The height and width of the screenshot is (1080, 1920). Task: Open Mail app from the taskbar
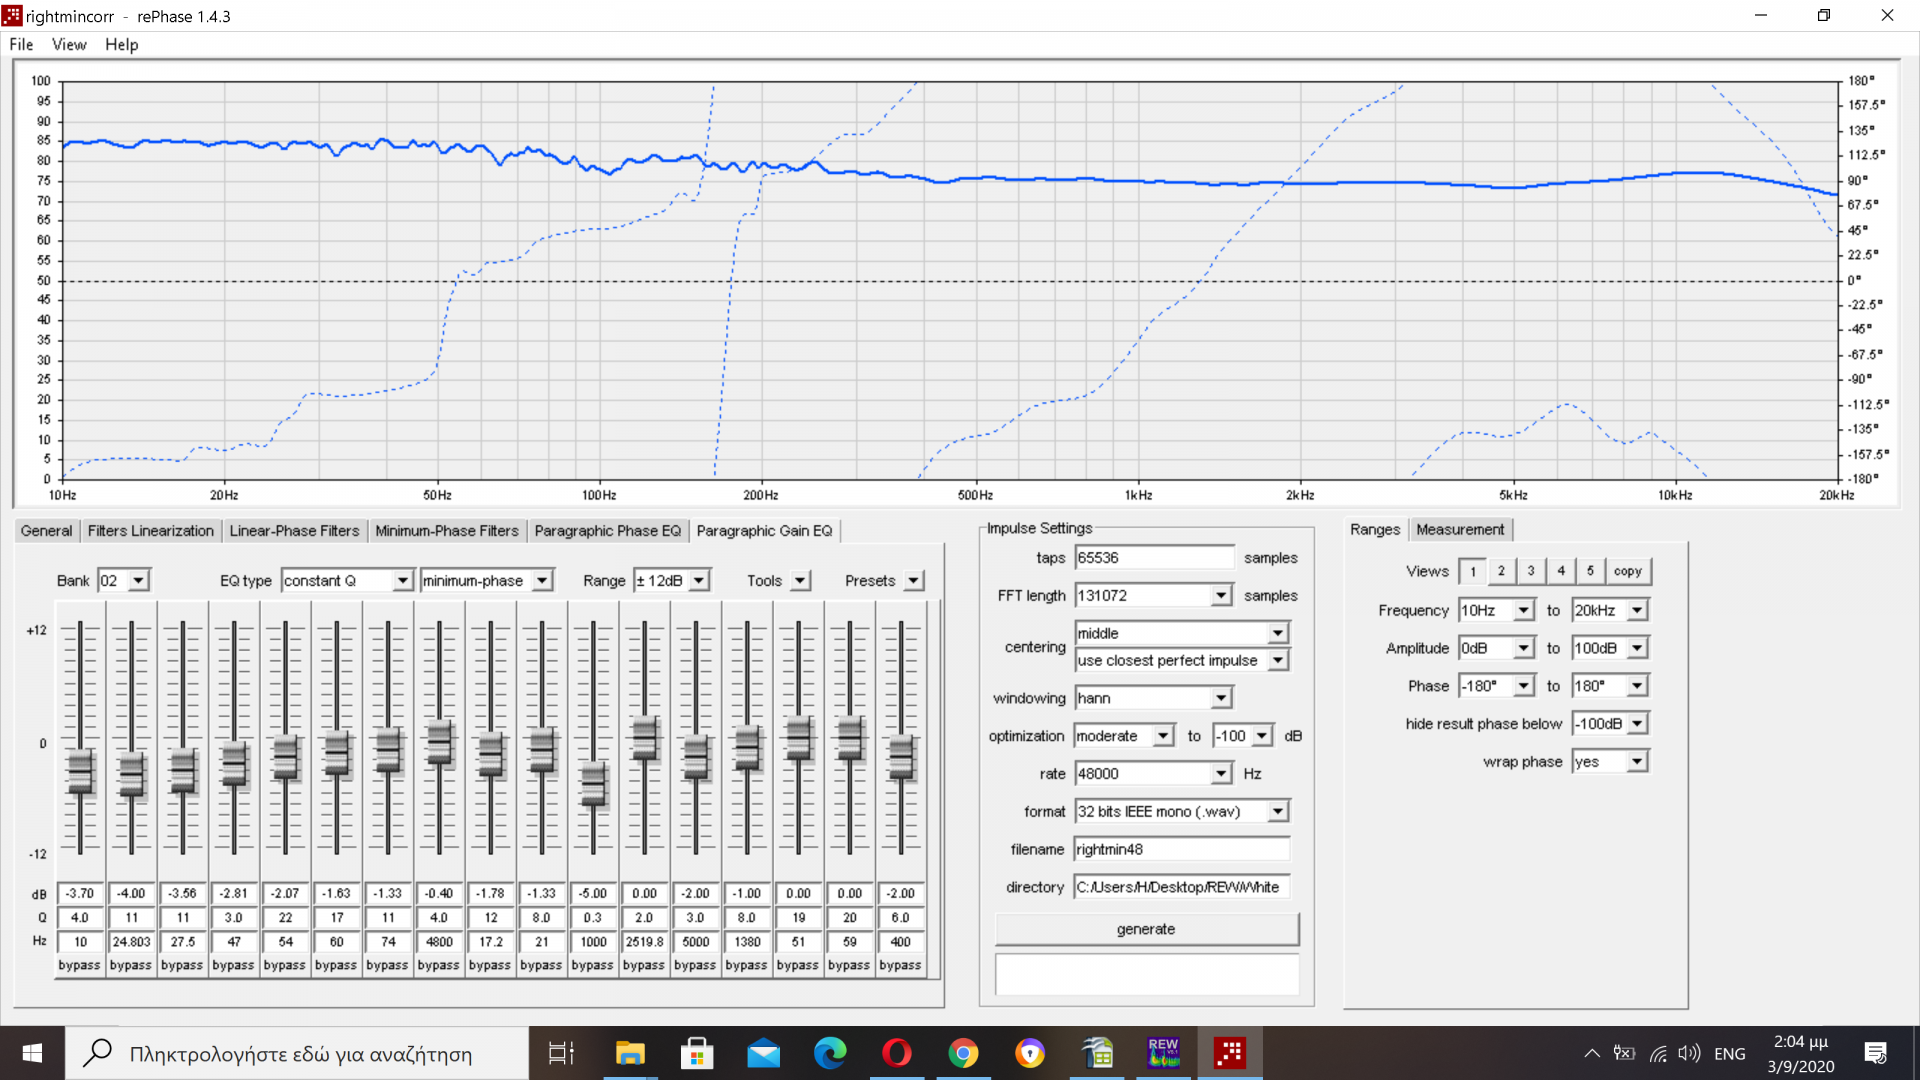pyautogui.click(x=763, y=1053)
